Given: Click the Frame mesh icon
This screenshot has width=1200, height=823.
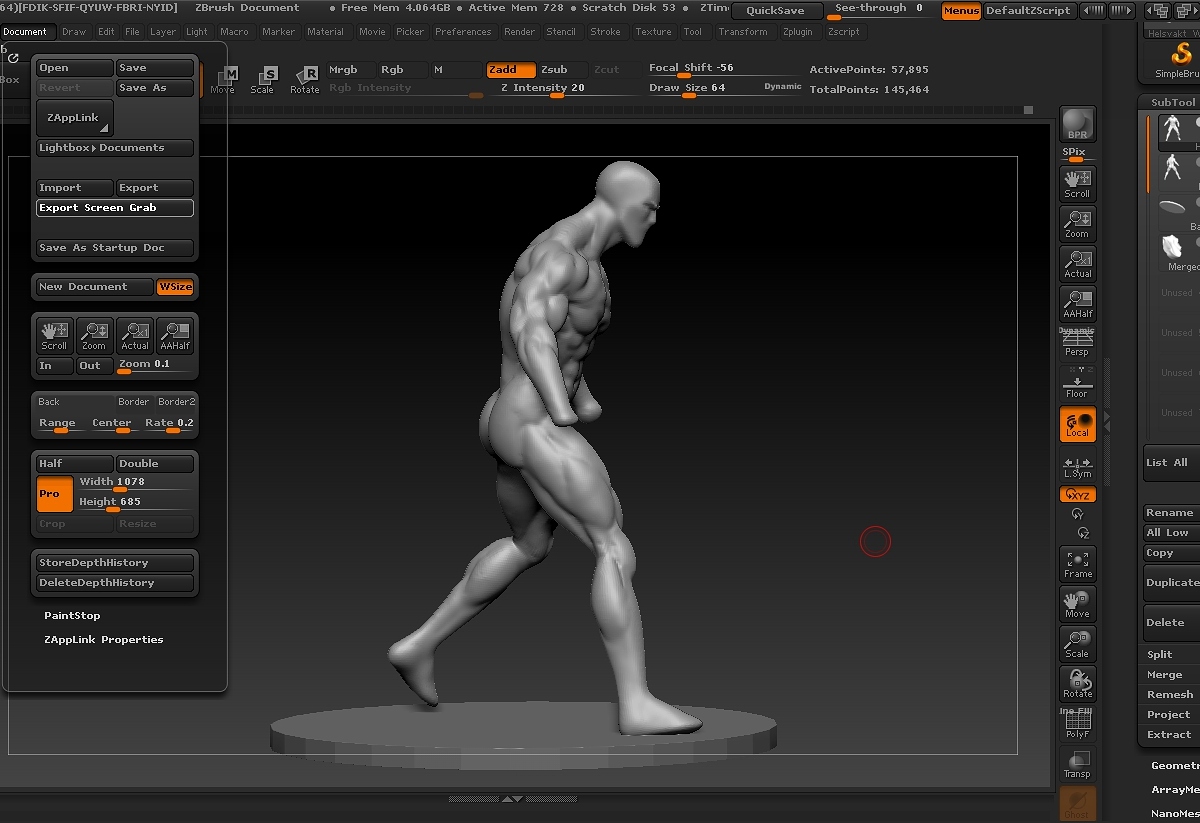Looking at the screenshot, I should coord(1077,563).
